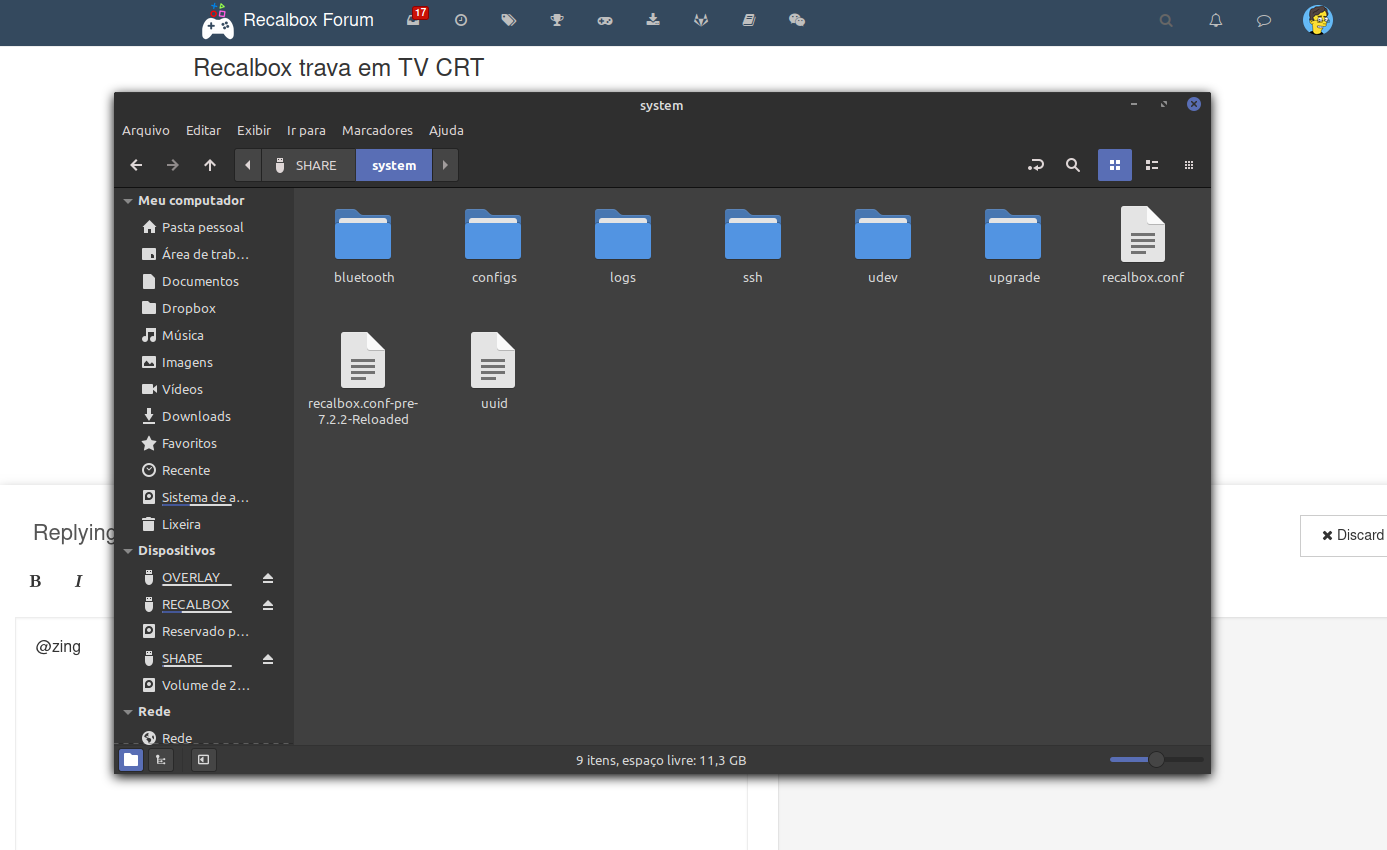Open the forum chat bubble icon

point(1264,20)
